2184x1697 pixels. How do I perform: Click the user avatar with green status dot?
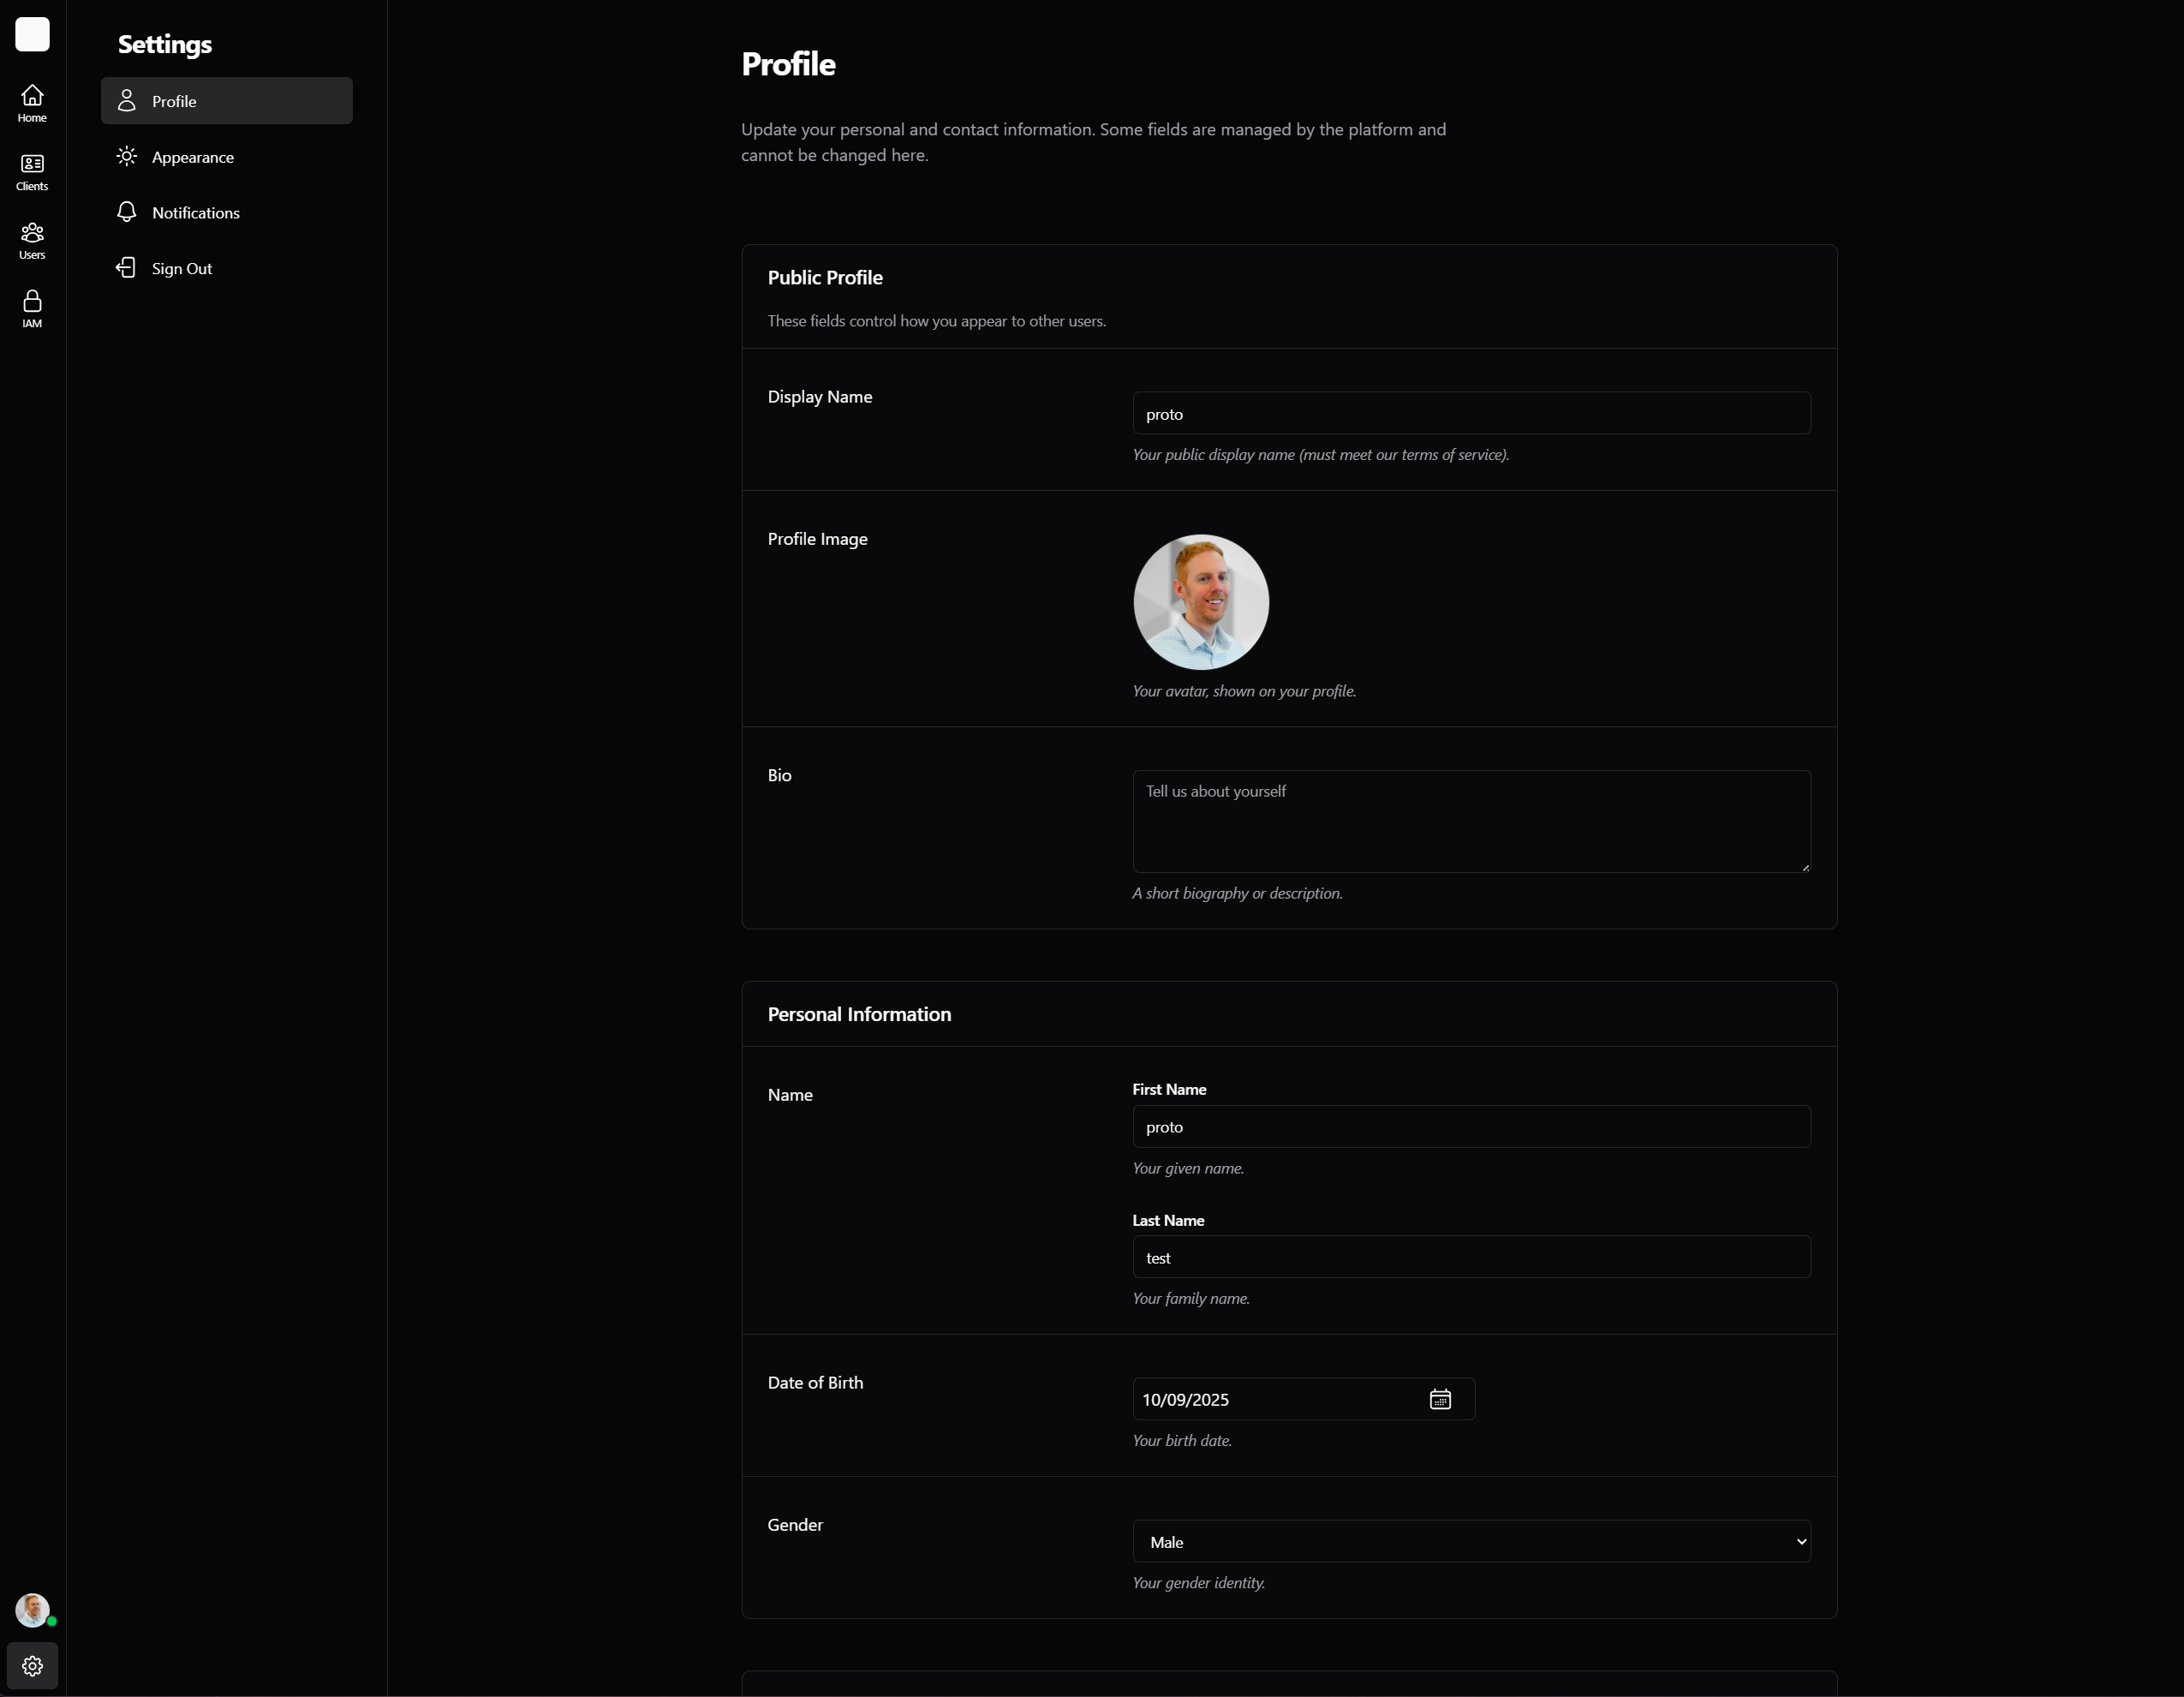click(32, 1609)
